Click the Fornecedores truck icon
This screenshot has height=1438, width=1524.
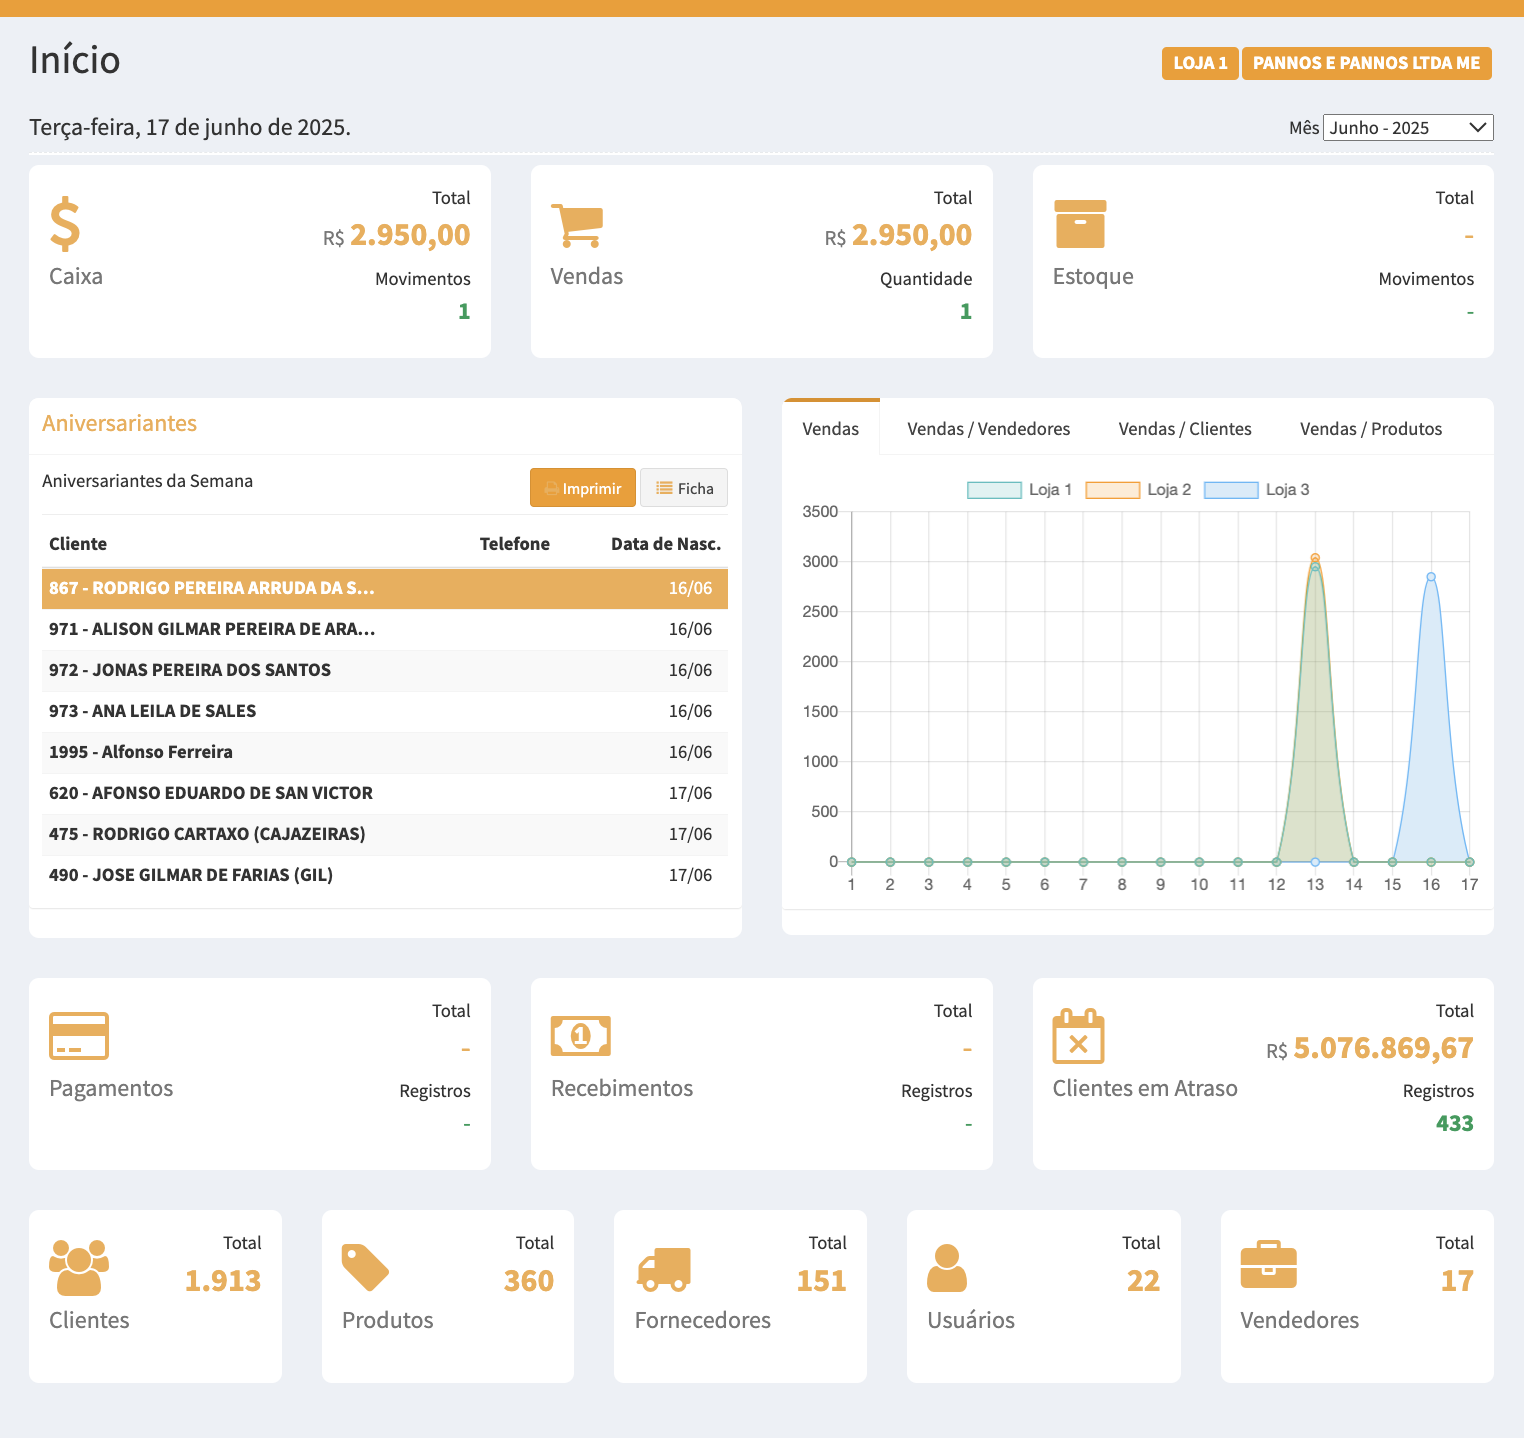(664, 1269)
